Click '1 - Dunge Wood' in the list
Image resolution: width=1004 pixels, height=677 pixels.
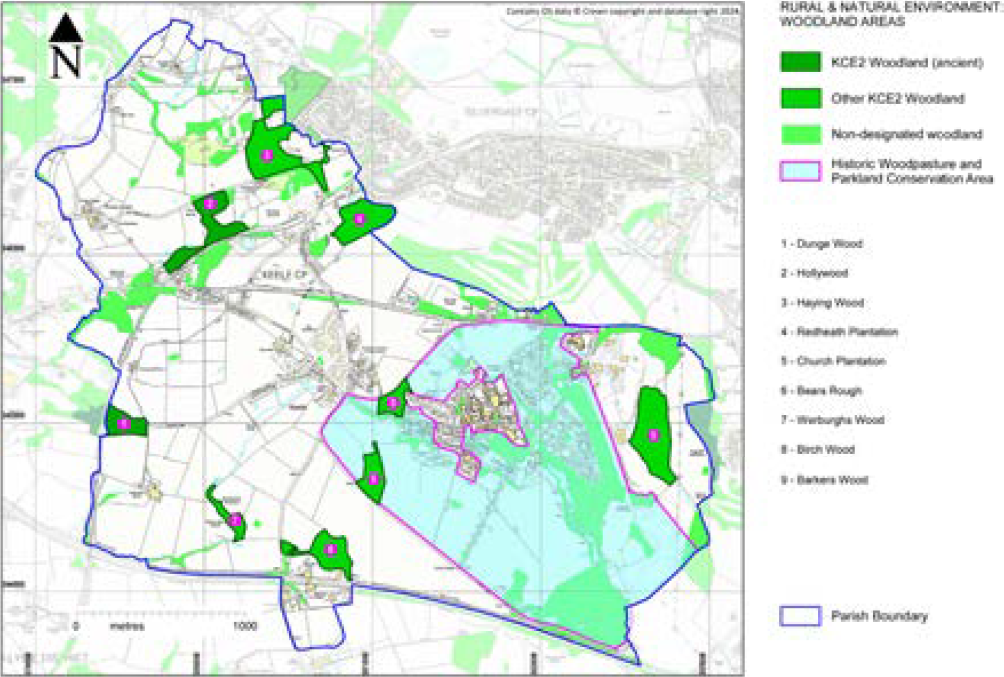[x=822, y=244]
